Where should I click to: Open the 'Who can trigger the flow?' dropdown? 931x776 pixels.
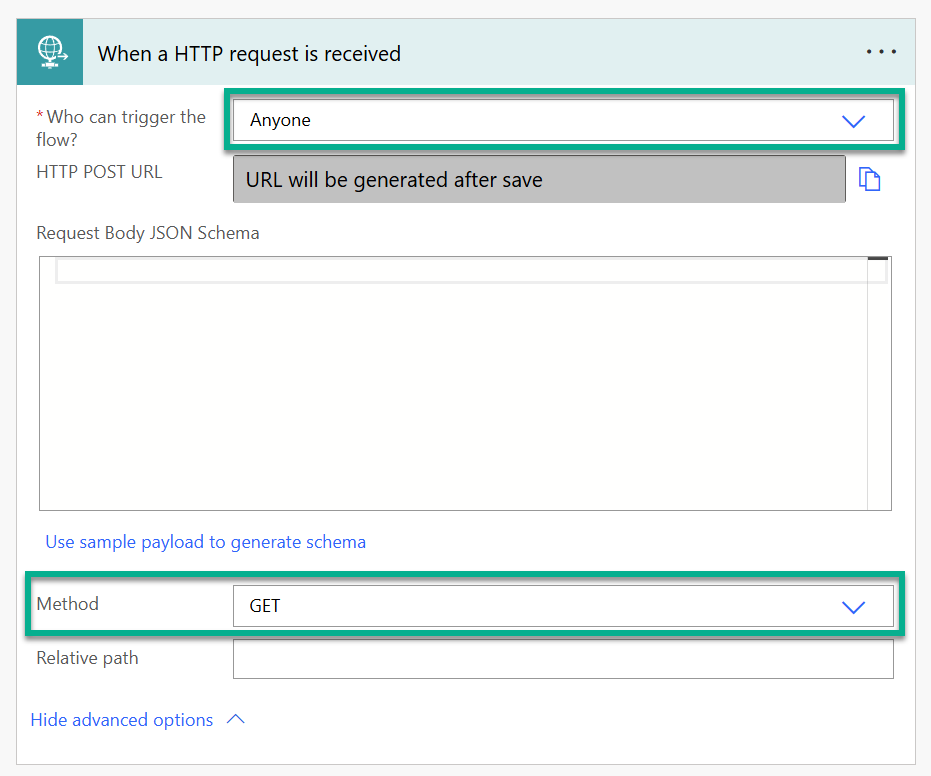[x=563, y=121]
